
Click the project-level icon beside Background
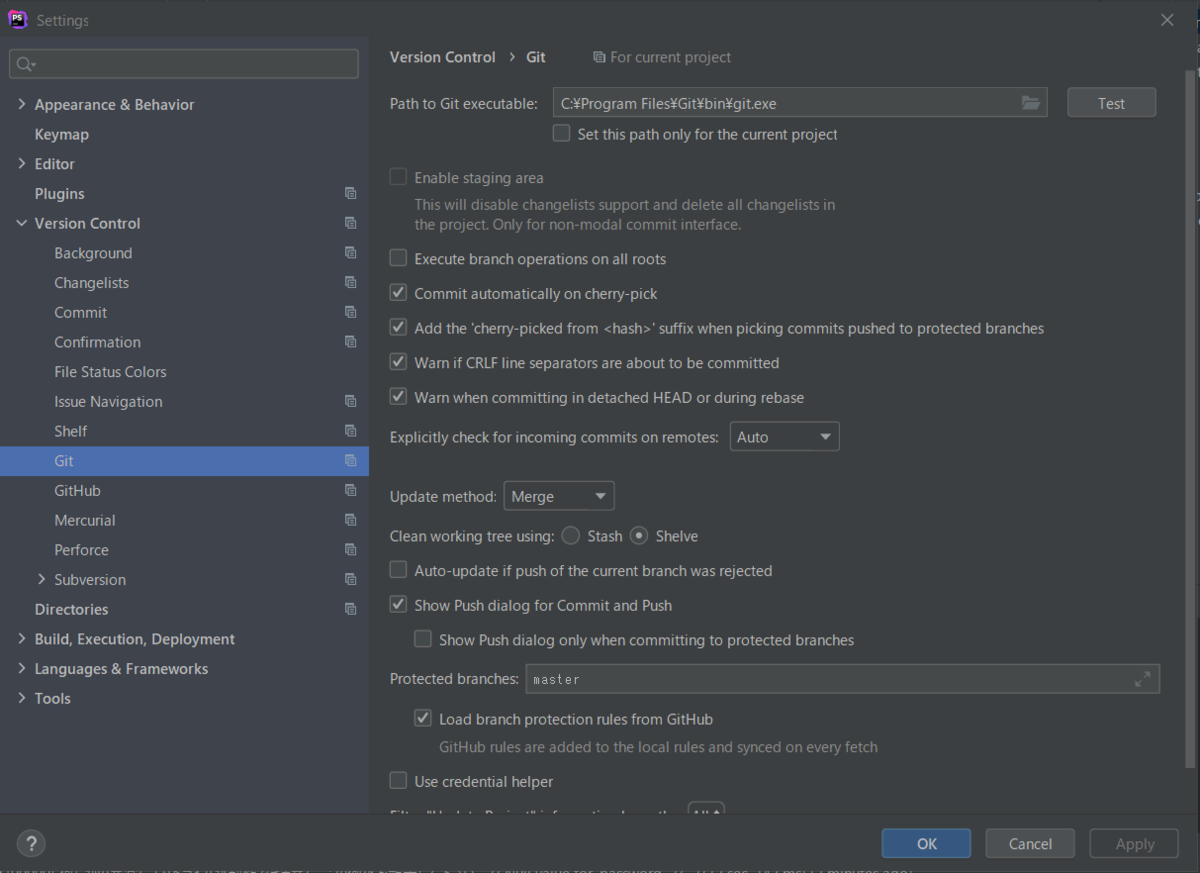[350, 253]
